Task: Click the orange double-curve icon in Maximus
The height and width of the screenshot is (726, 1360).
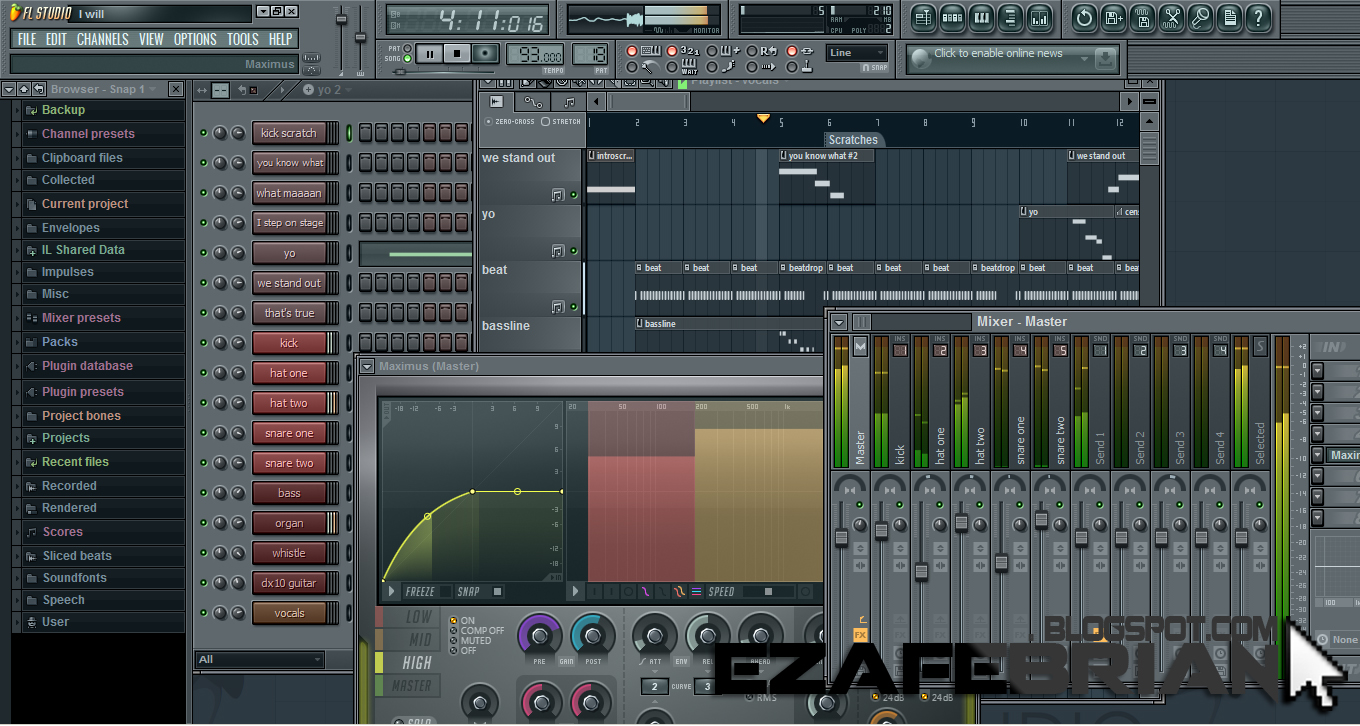Action: [x=680, y=592]
